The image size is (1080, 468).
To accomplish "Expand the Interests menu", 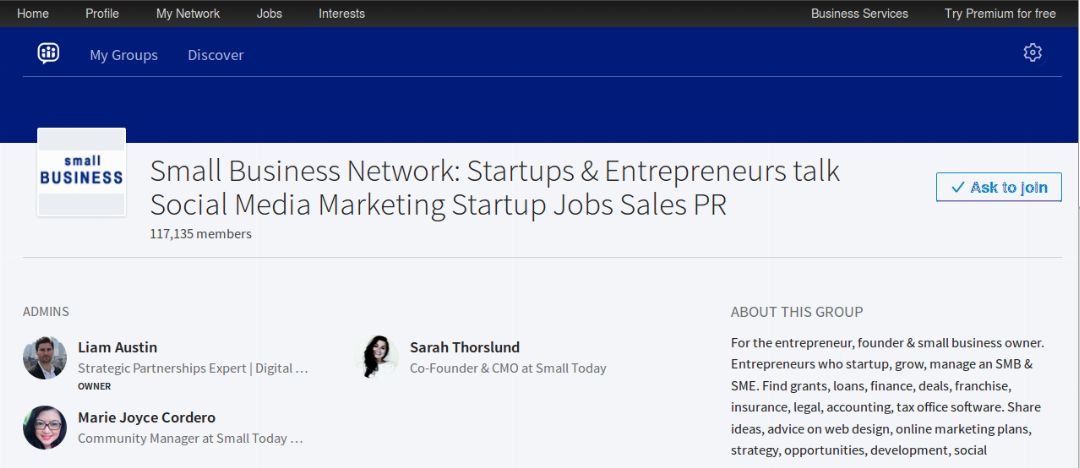I will 342,14.
